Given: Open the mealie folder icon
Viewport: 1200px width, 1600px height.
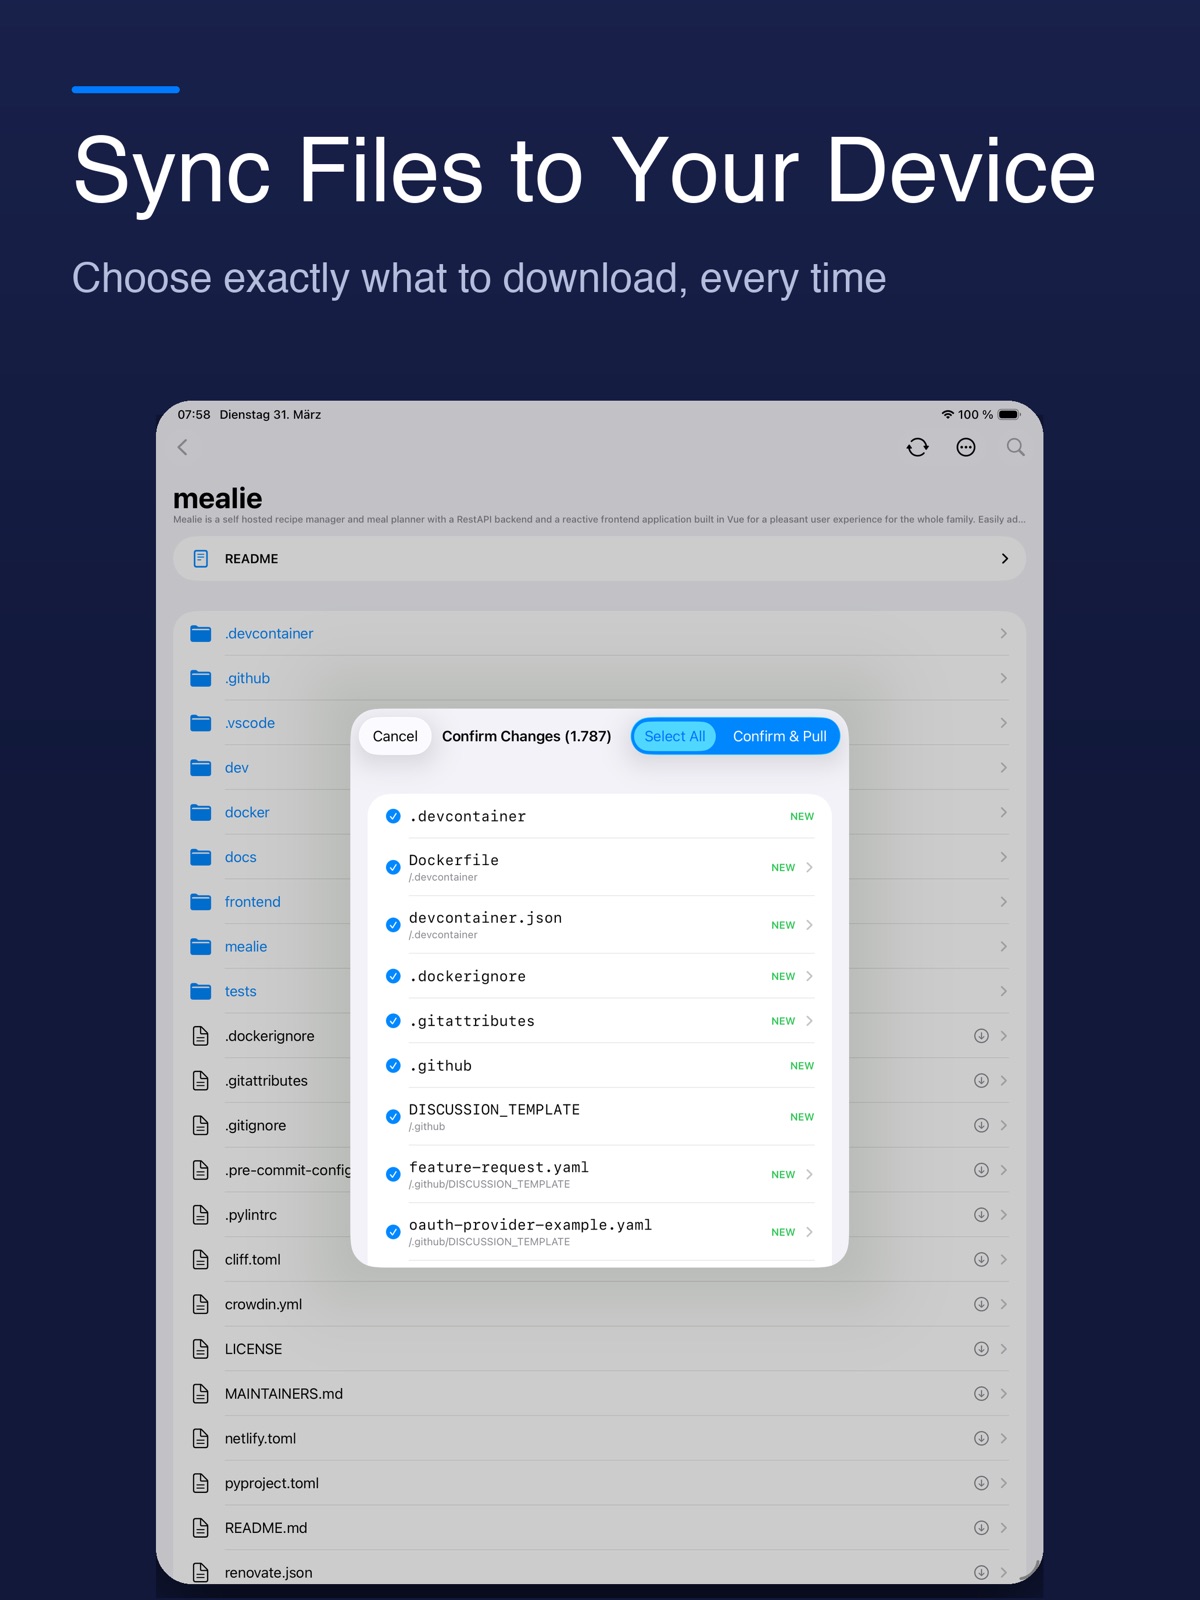Looking at the screenshot, I should (201, 946).
